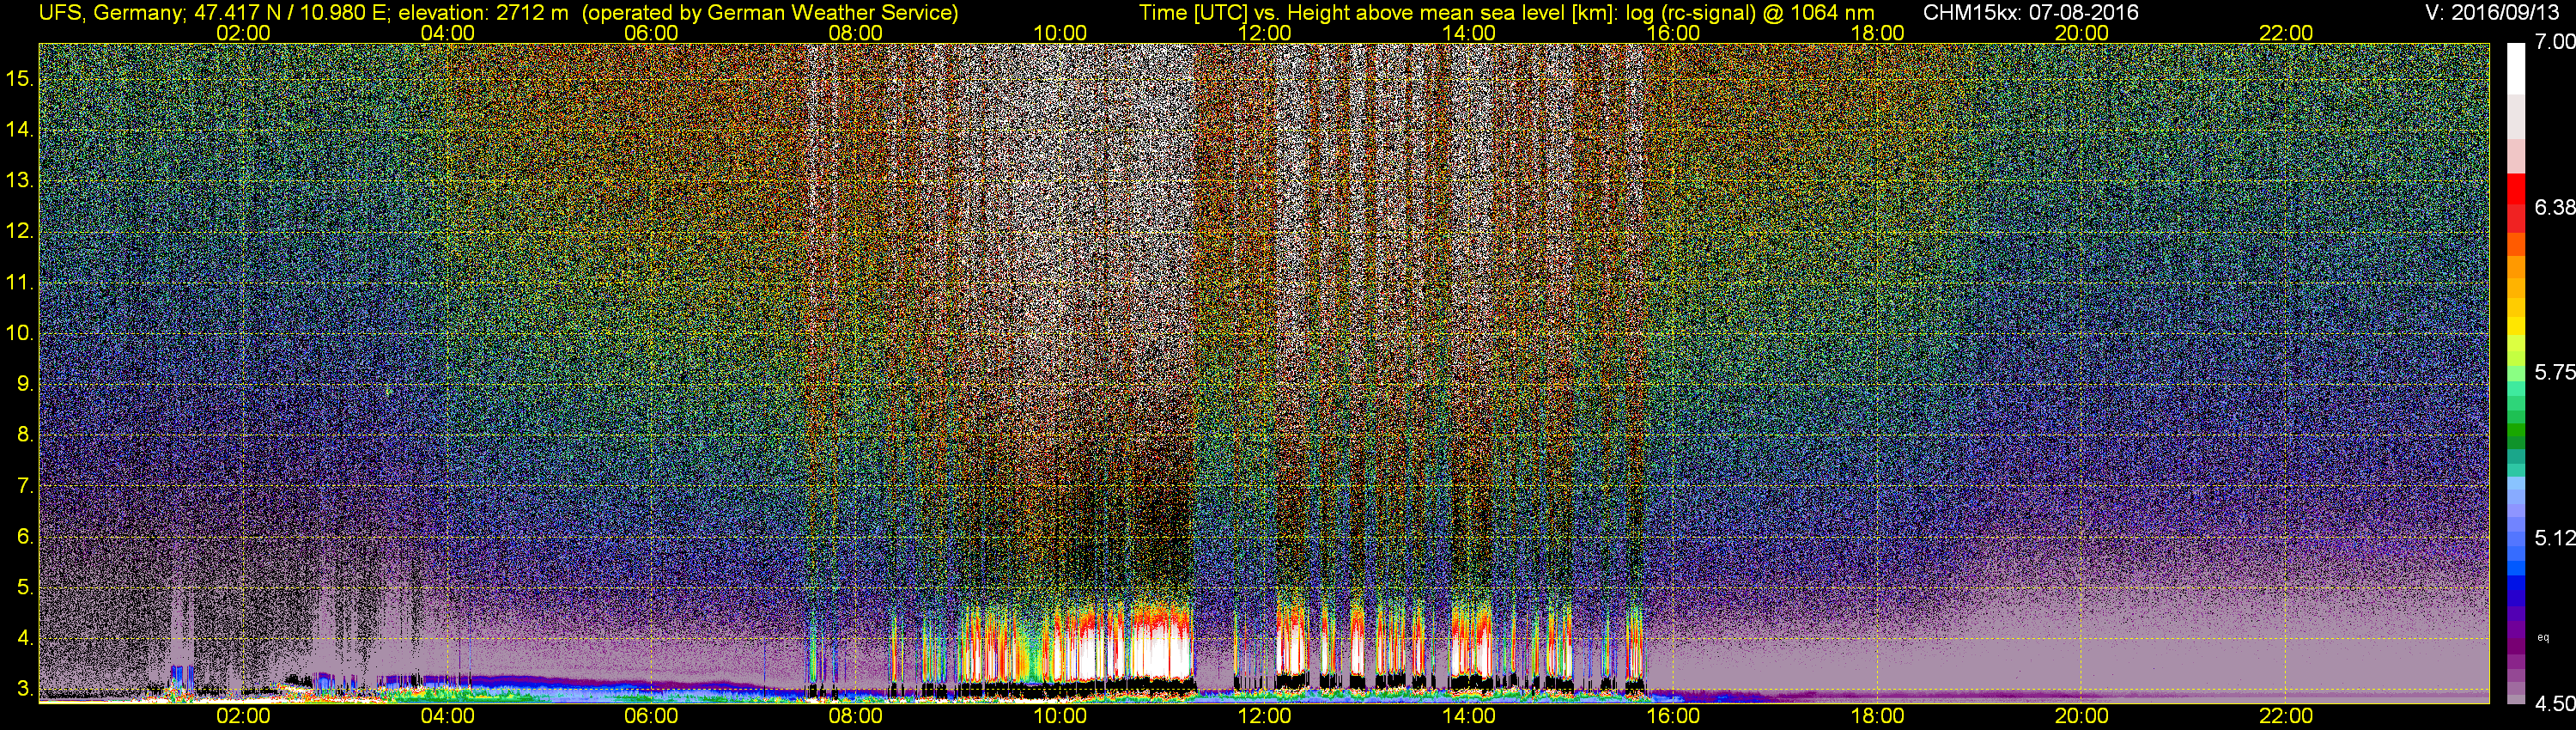This screenshot has height=730, width=2576.
Task: Click the 10:00 label on the top time axis
Action: point(1060,33)
